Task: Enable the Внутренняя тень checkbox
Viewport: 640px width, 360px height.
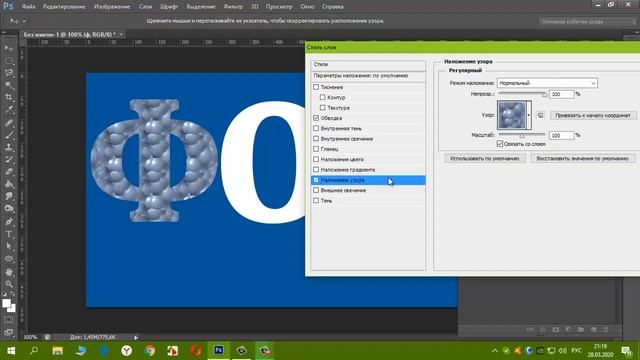Action: tap(316, 128)
